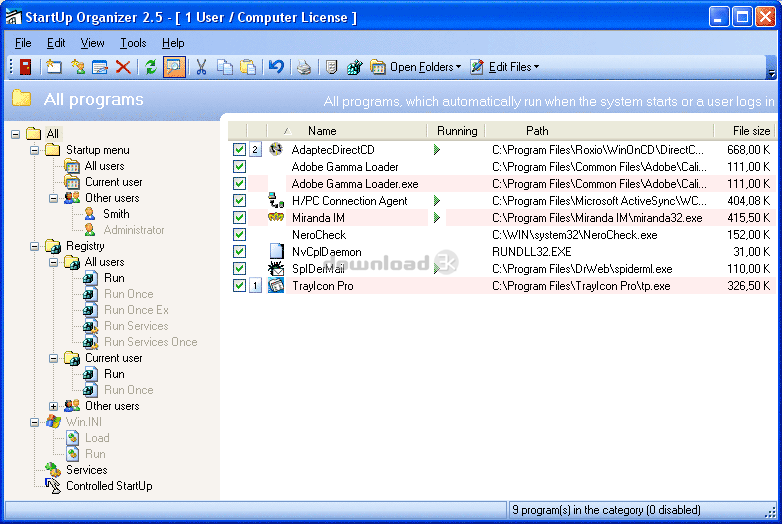Collapse Other users under Startup menu
This screenshot has height=524, width=782.
coord(53,198)
